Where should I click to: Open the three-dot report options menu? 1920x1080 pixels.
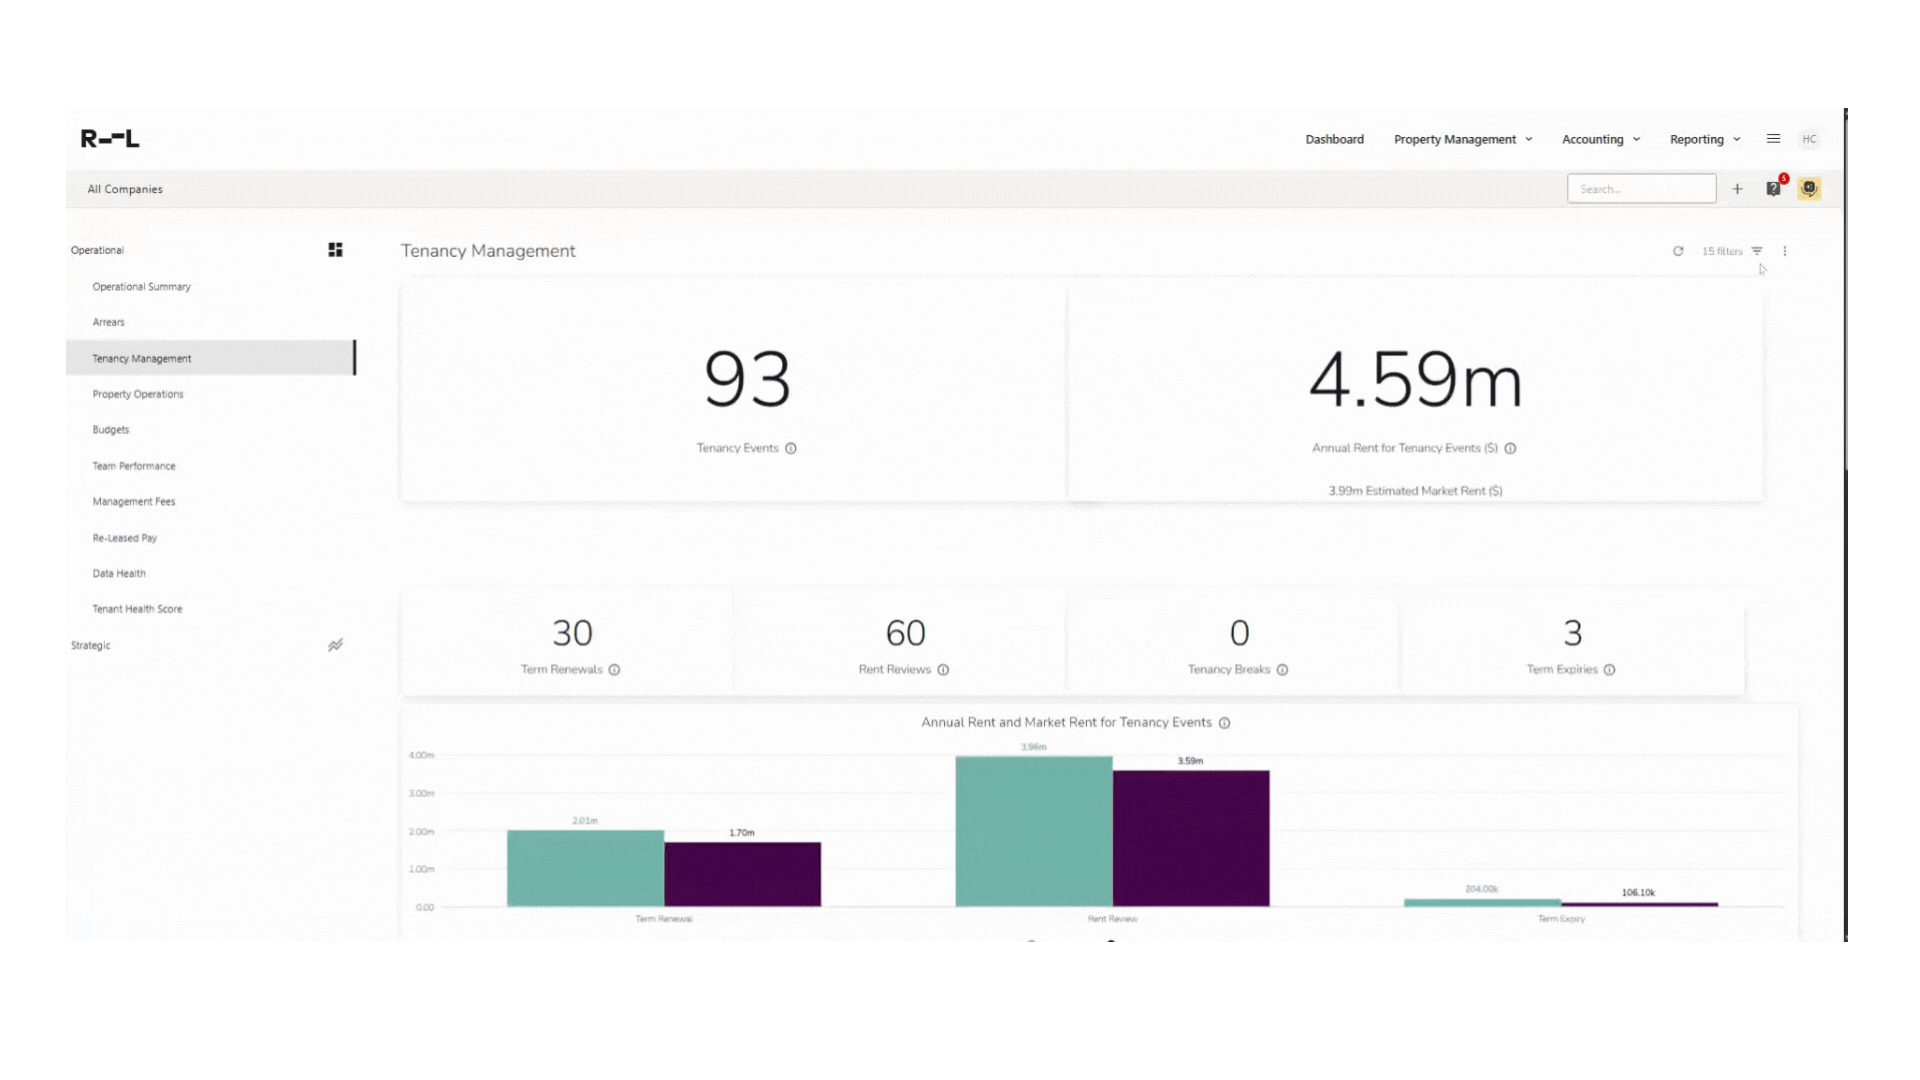pos(1786,251)
